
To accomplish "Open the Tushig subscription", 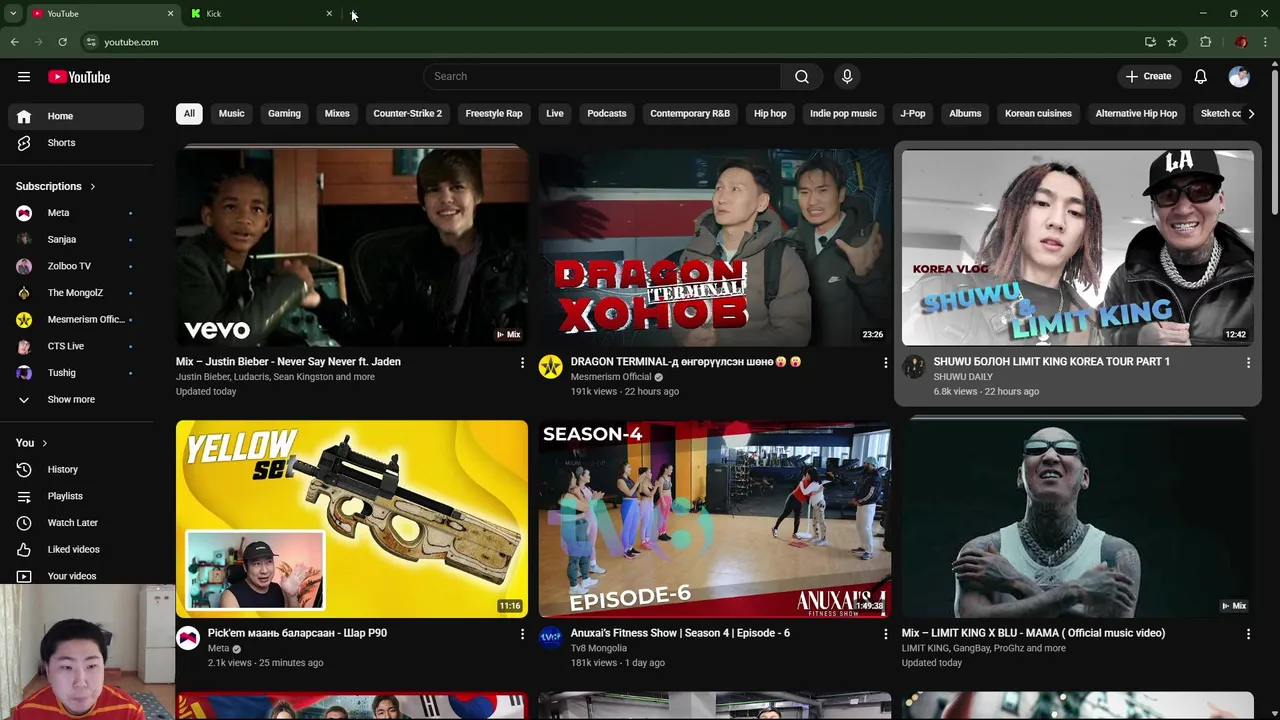I will pos(76,373).
